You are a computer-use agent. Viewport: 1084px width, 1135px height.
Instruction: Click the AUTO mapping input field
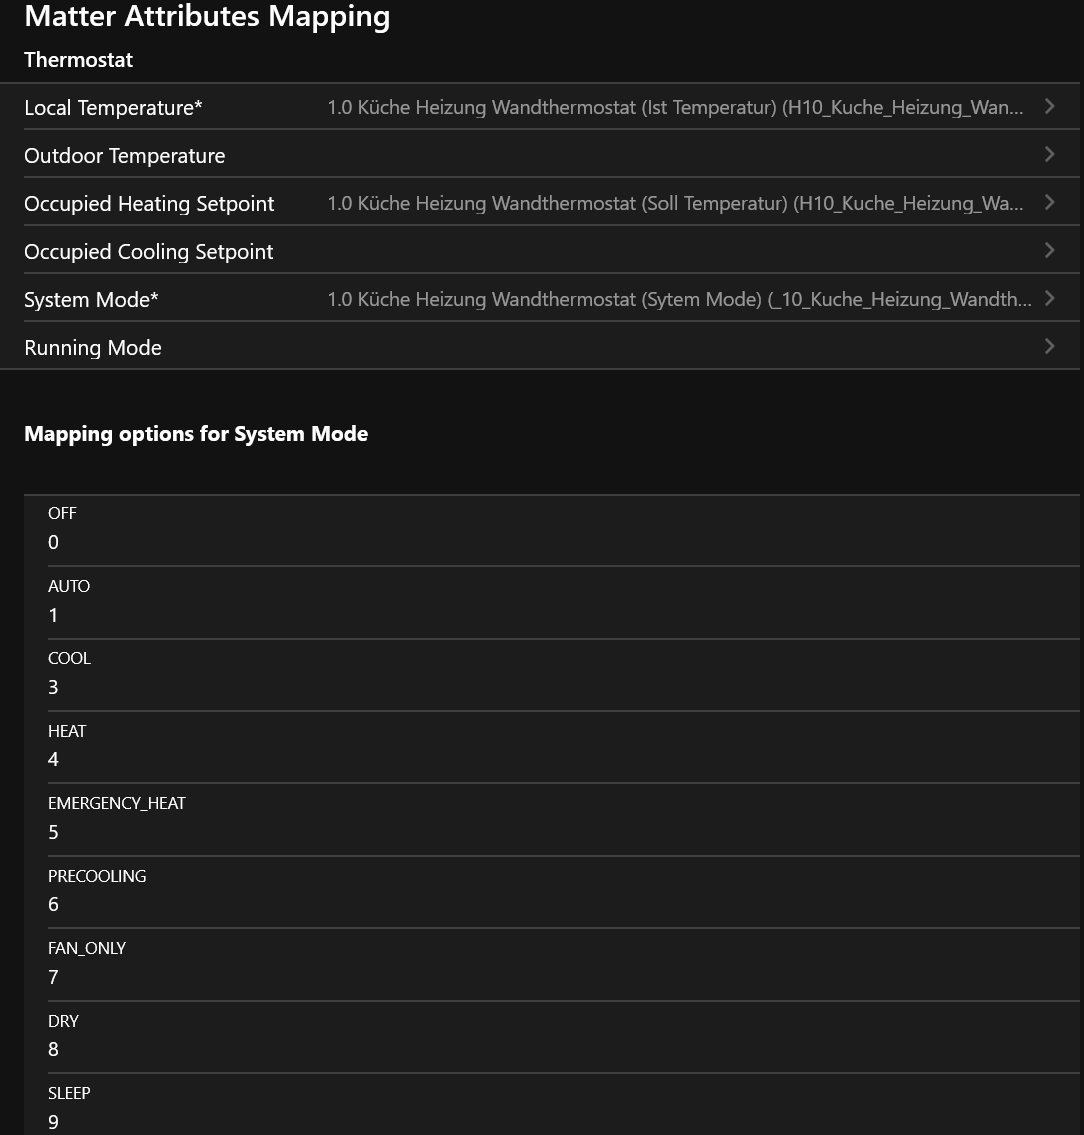(560, 615)
